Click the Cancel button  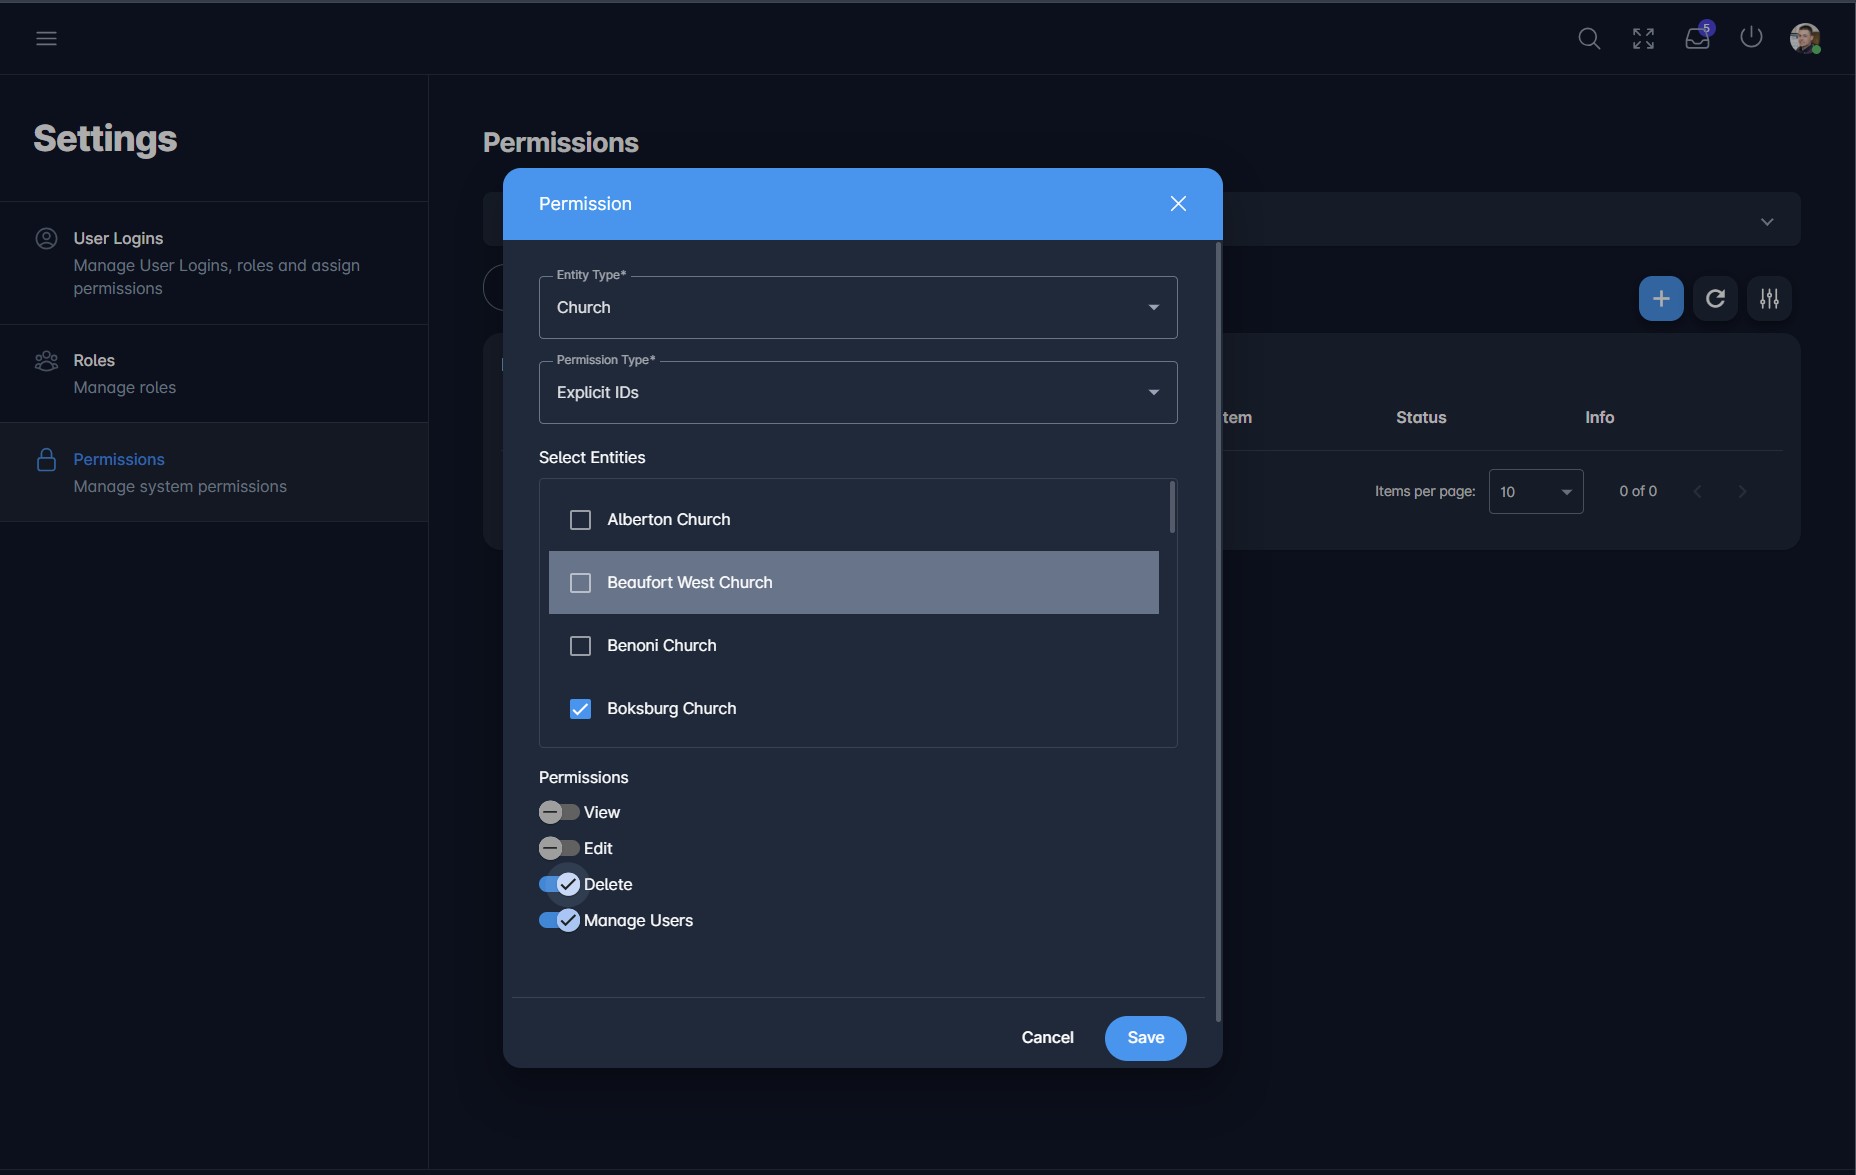[x=1046, y=1038]
